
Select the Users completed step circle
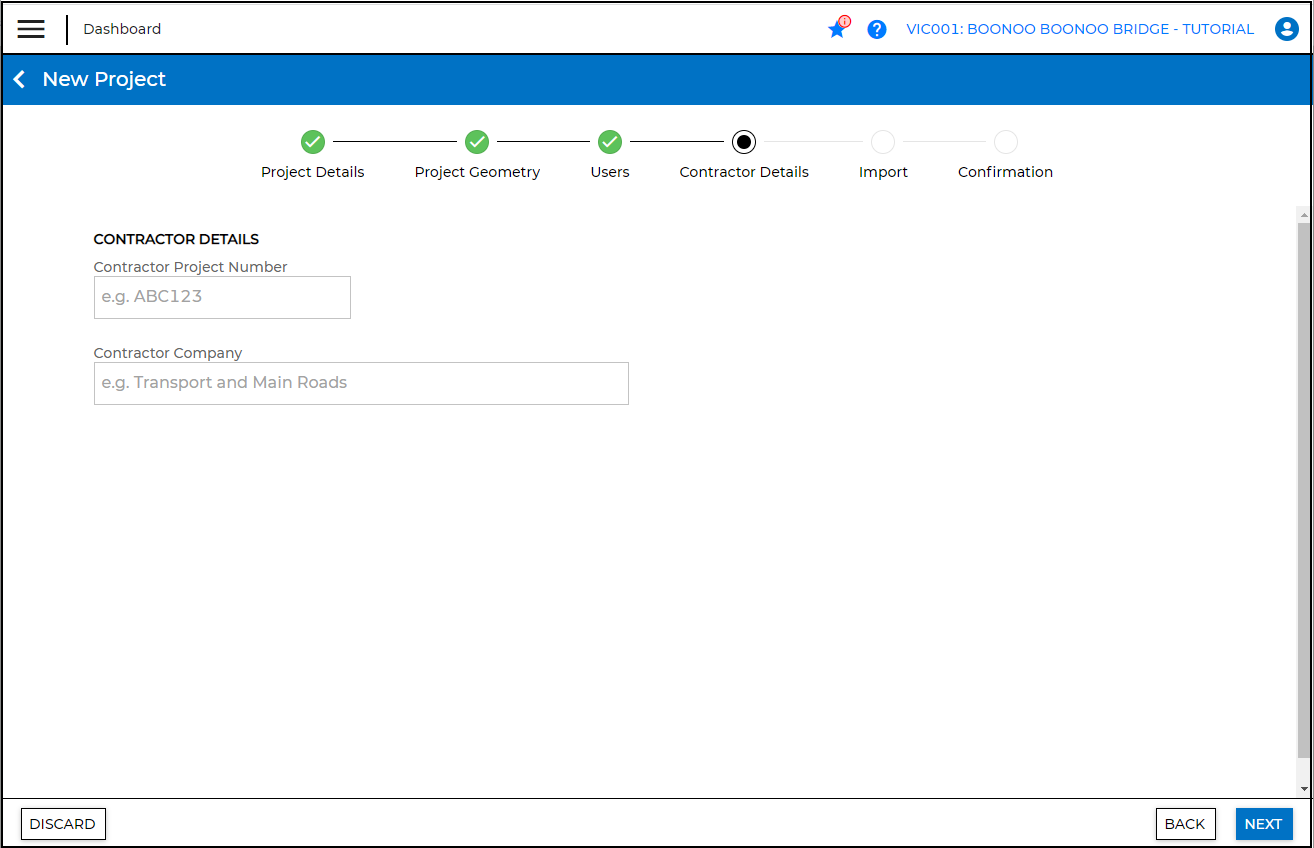tap(610, 142)
